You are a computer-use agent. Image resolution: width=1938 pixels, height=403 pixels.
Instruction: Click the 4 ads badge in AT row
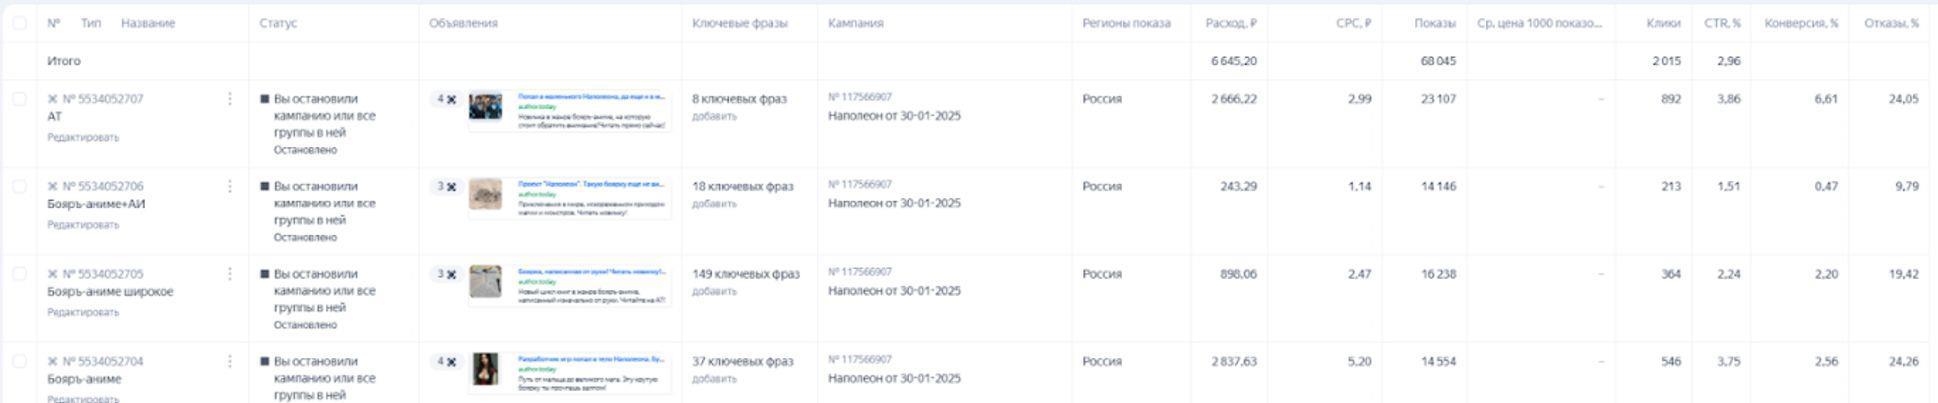point(445,100)
